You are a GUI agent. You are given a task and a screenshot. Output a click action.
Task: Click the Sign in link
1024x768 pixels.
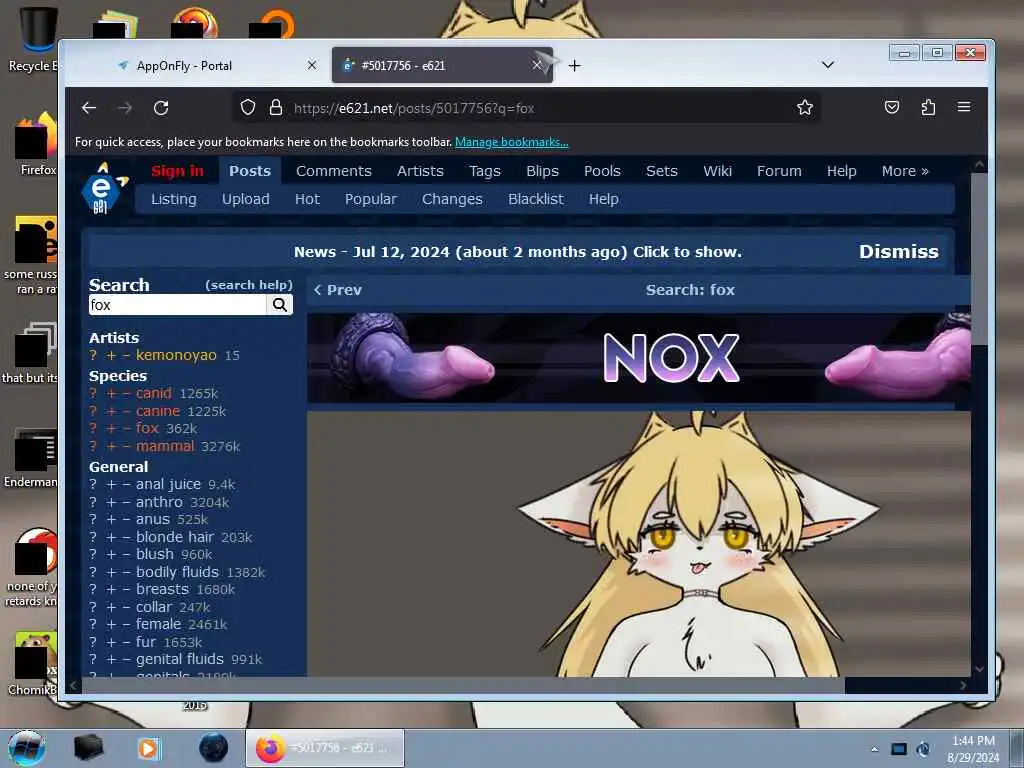point(178,171)
